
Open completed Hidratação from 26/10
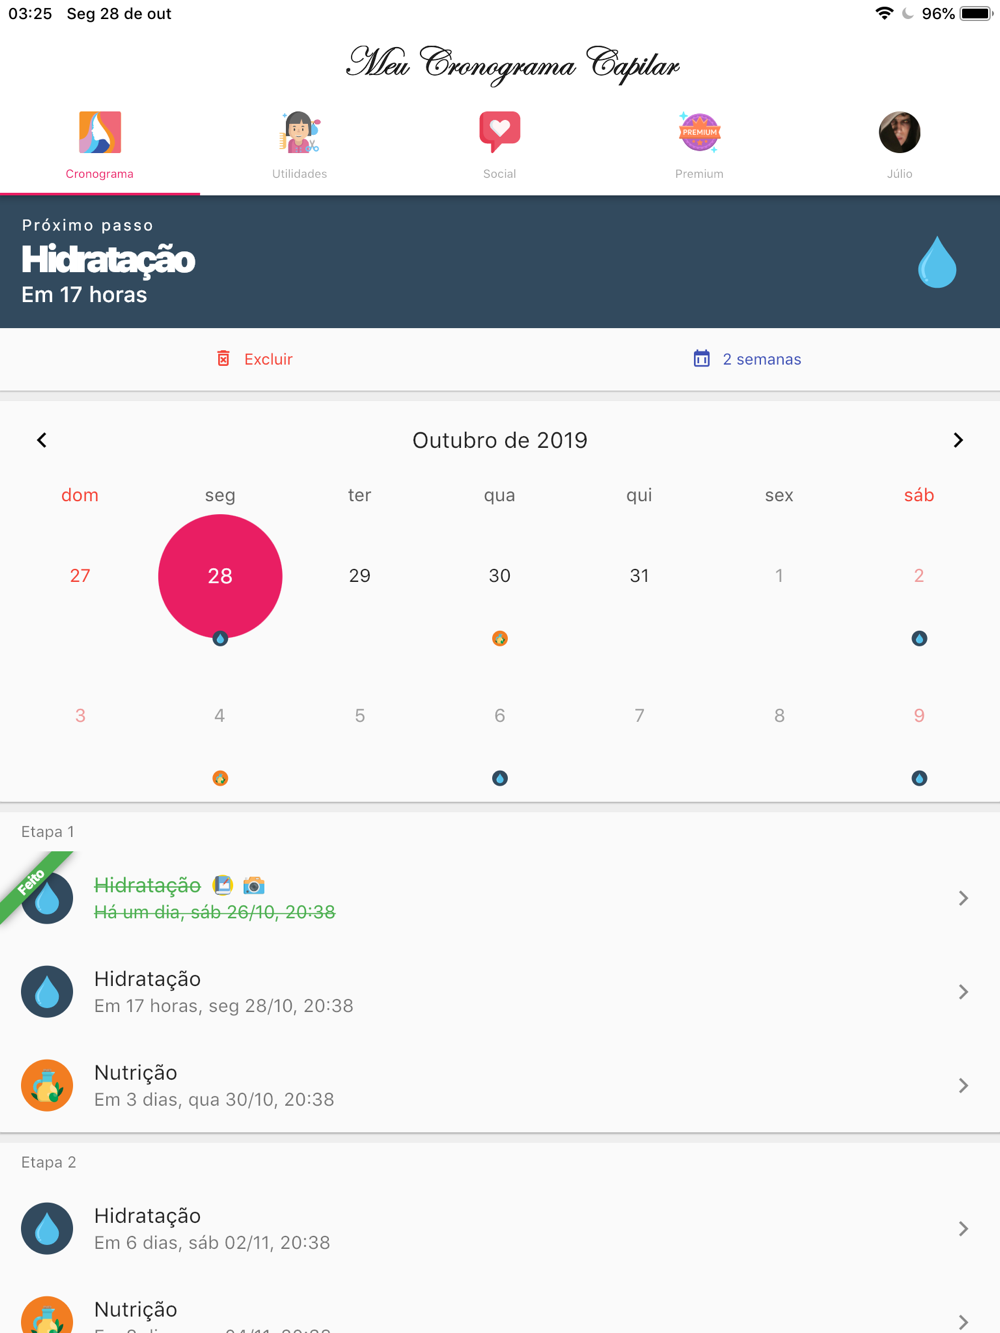click(x=500, y=898)
